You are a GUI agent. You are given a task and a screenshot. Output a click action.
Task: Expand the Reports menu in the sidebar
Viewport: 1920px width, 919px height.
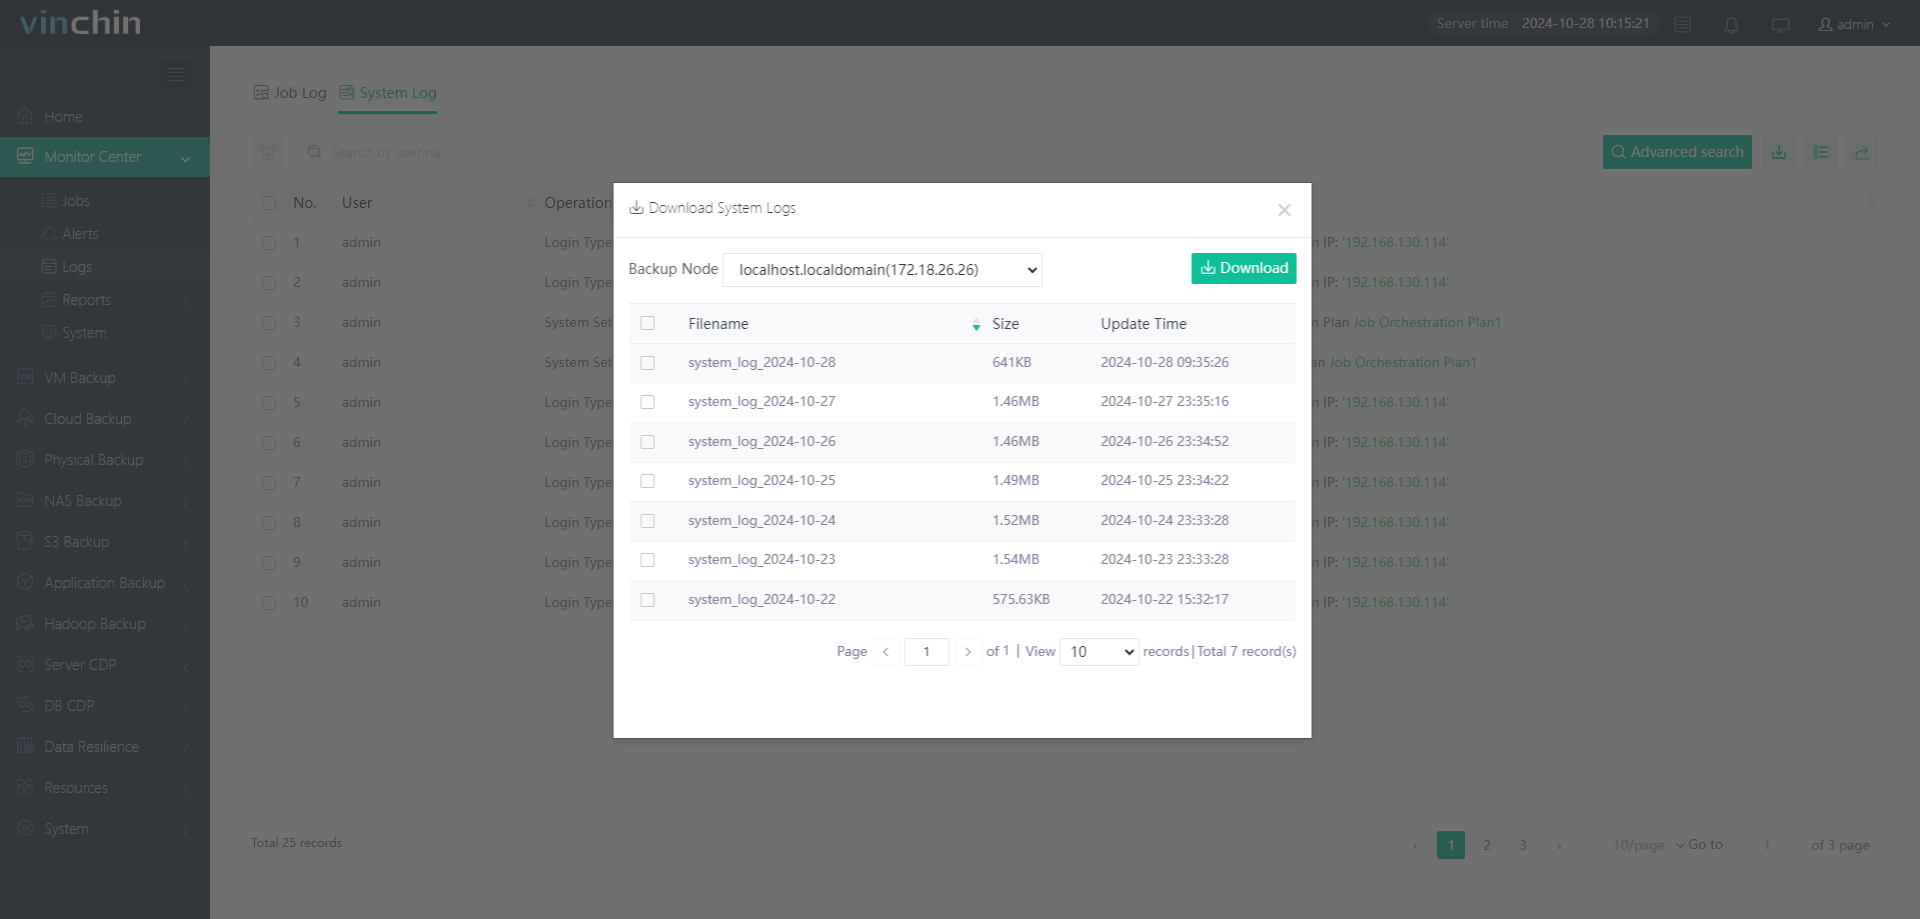(x=85, y=299)
